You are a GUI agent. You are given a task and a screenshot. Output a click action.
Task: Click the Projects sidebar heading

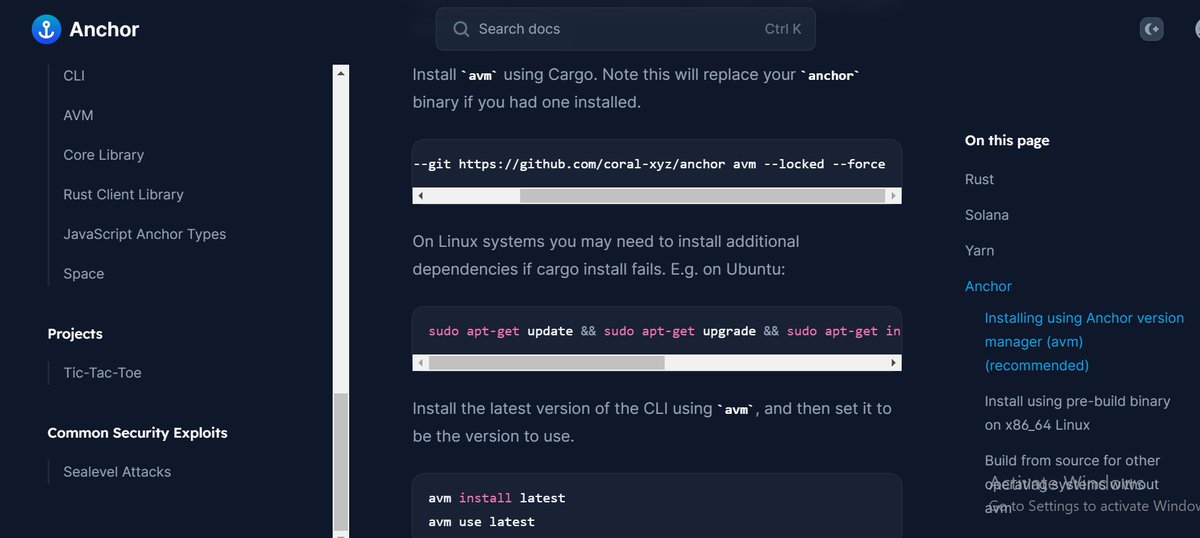75,334
